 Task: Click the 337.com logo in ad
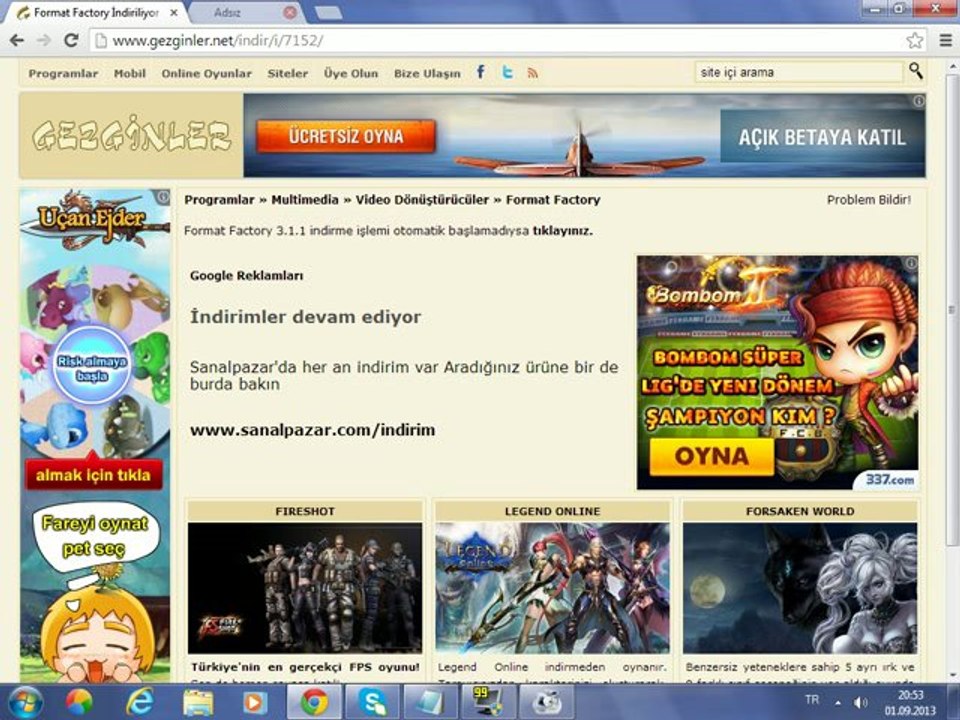(890, 479)
